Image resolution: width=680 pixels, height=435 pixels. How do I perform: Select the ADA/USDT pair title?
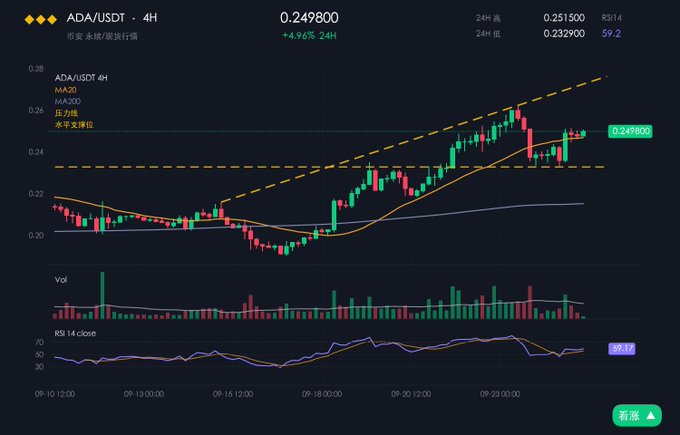pos(95,18)
